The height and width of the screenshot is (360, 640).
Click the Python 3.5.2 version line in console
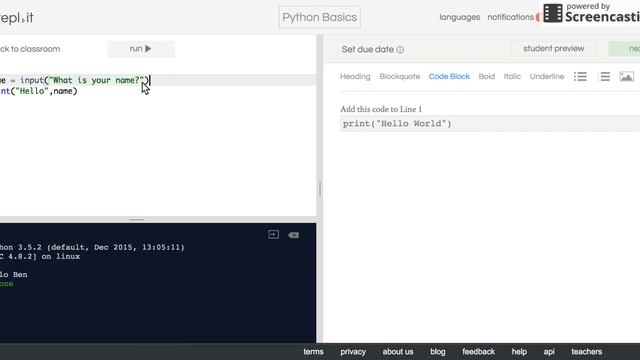click(x=92, y=247)
